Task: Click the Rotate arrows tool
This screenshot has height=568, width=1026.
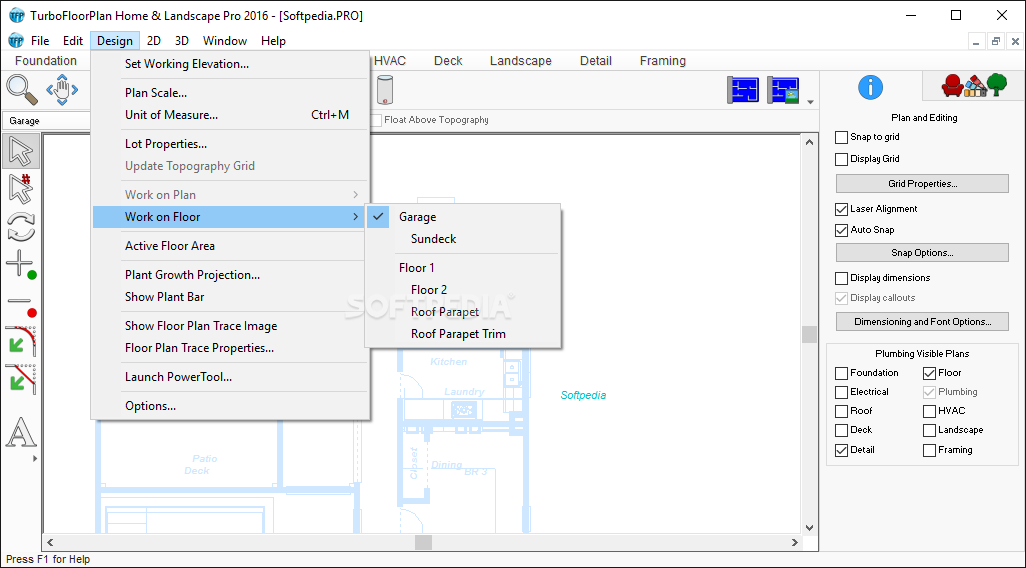Action: (x=21, y=227)
